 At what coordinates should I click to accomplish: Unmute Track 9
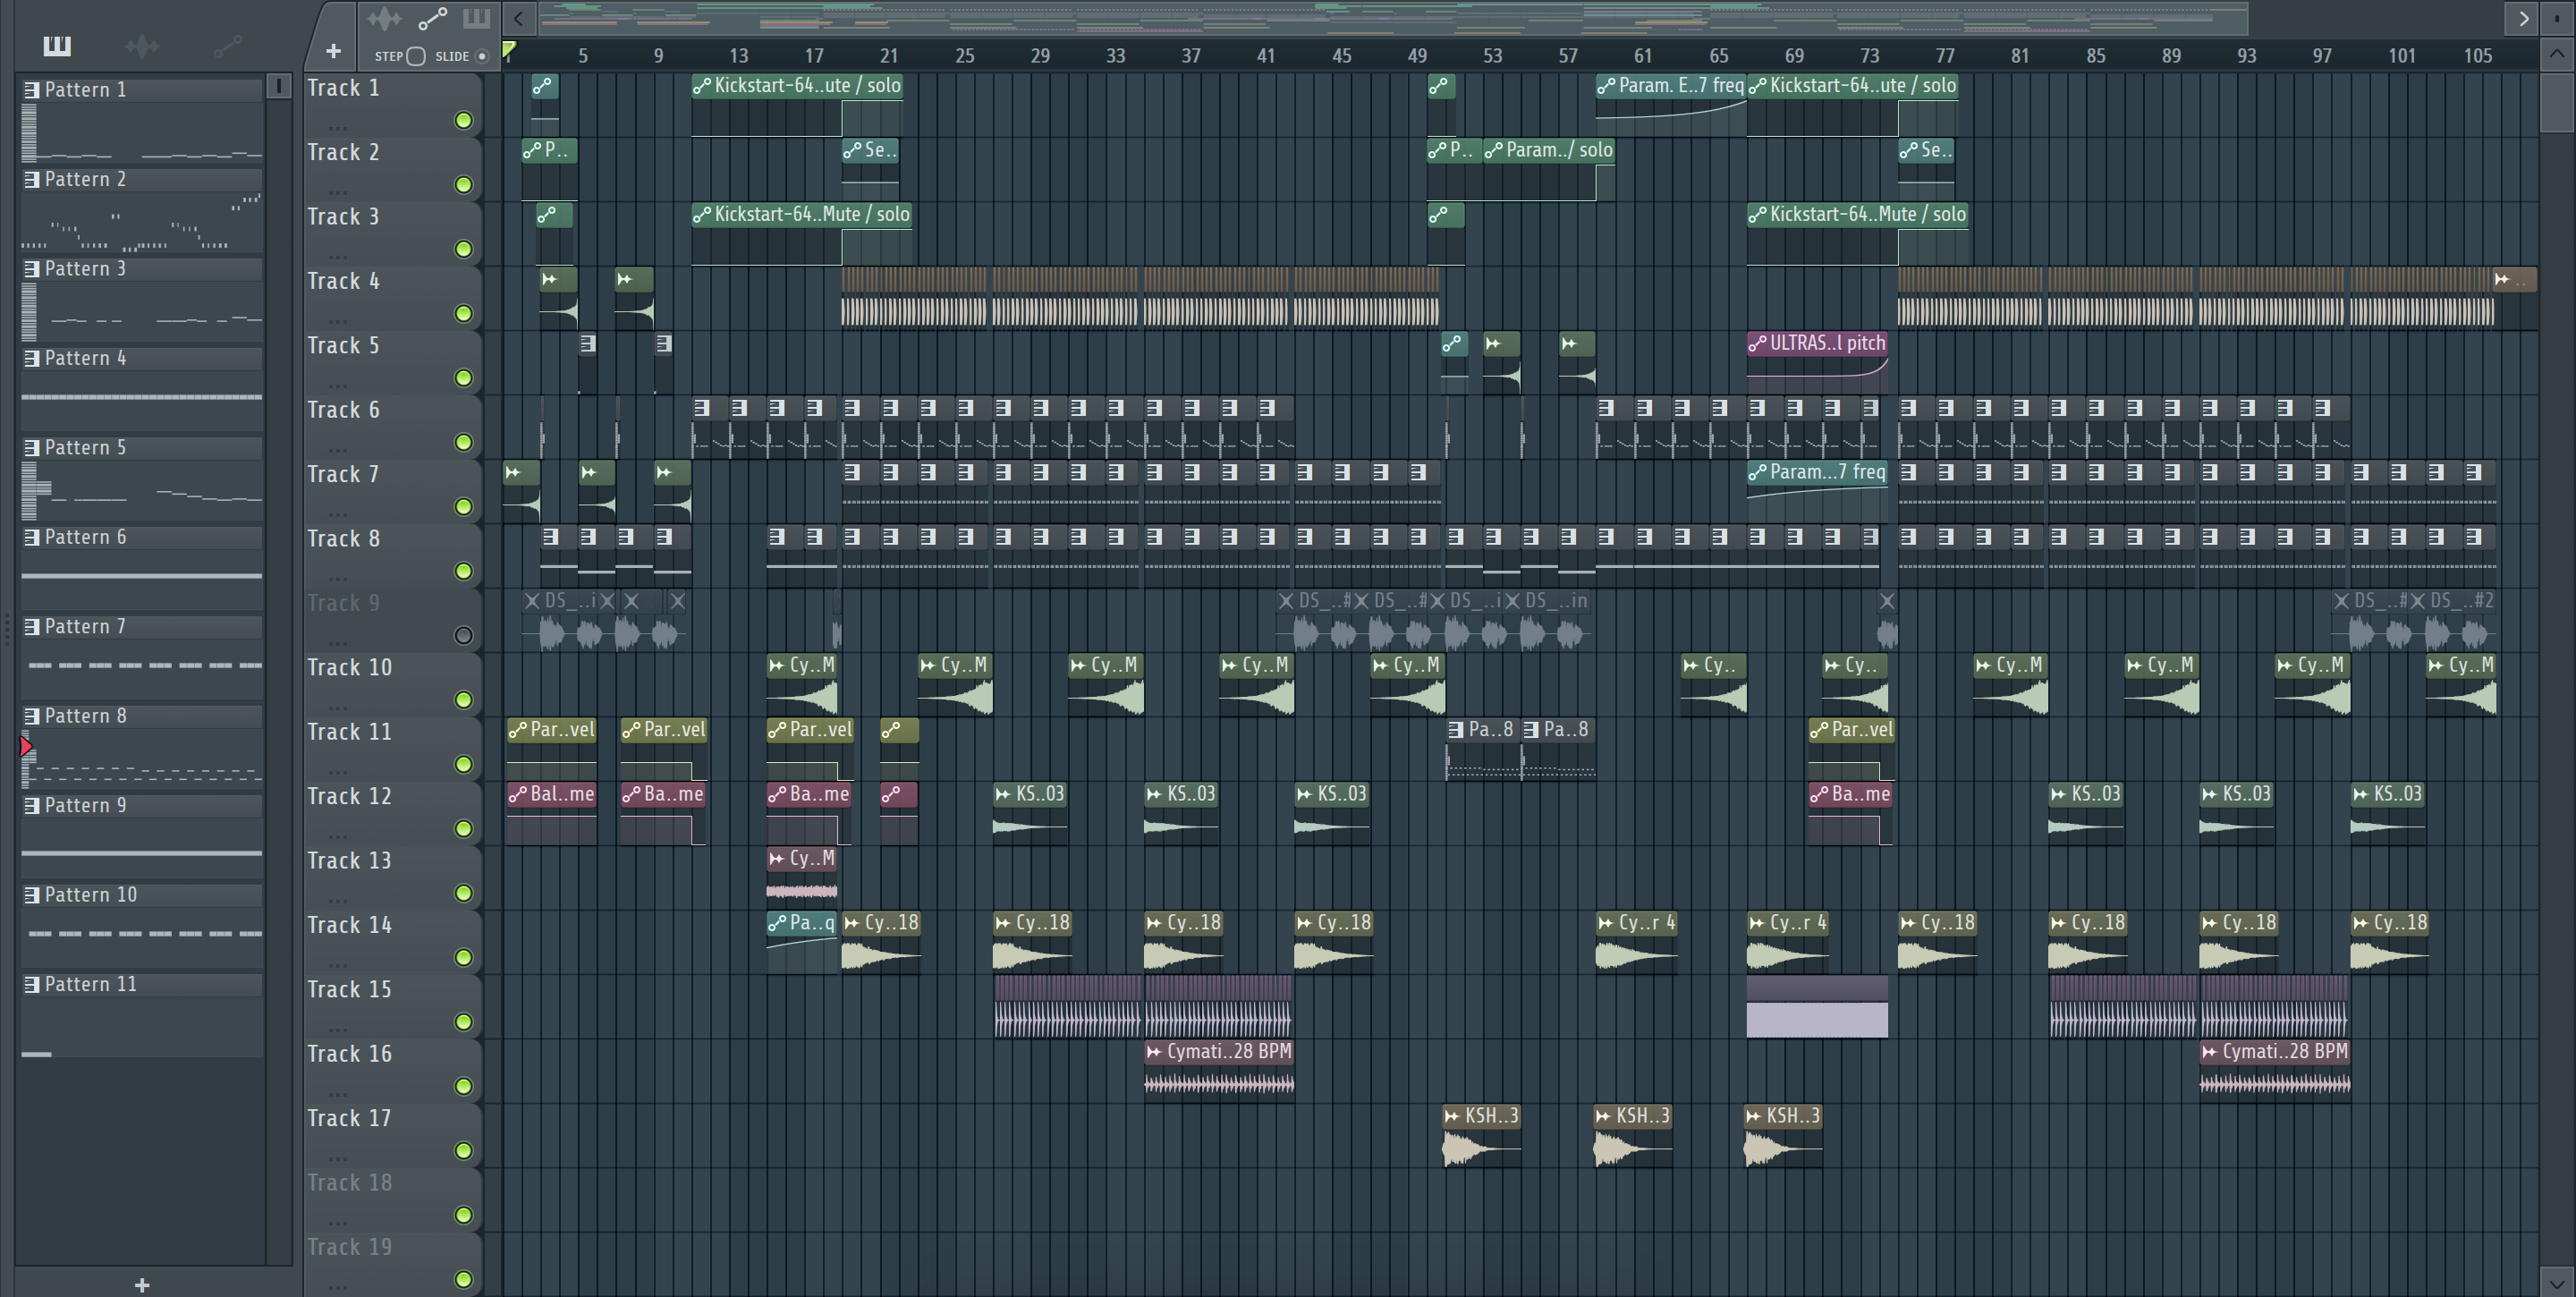[464, 636]
